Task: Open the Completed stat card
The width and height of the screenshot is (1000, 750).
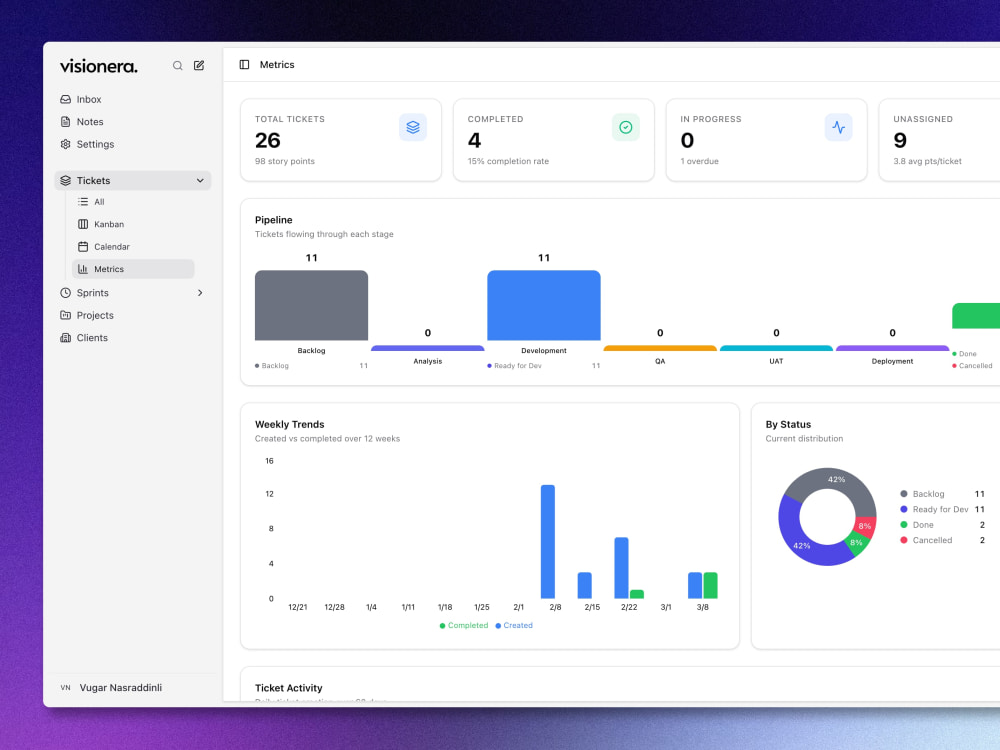Action: [554, 140]
